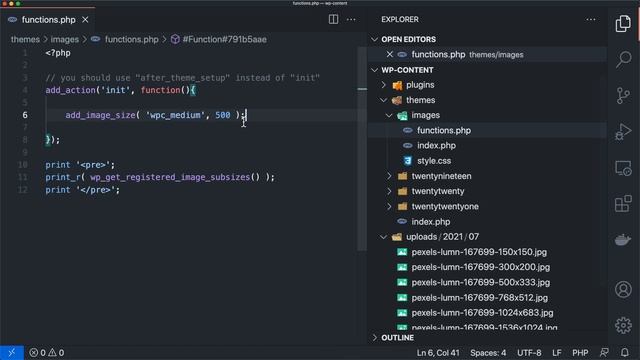Open the Source Control view
This screenshot has width=640, height=360.
[x=623, y=96]
